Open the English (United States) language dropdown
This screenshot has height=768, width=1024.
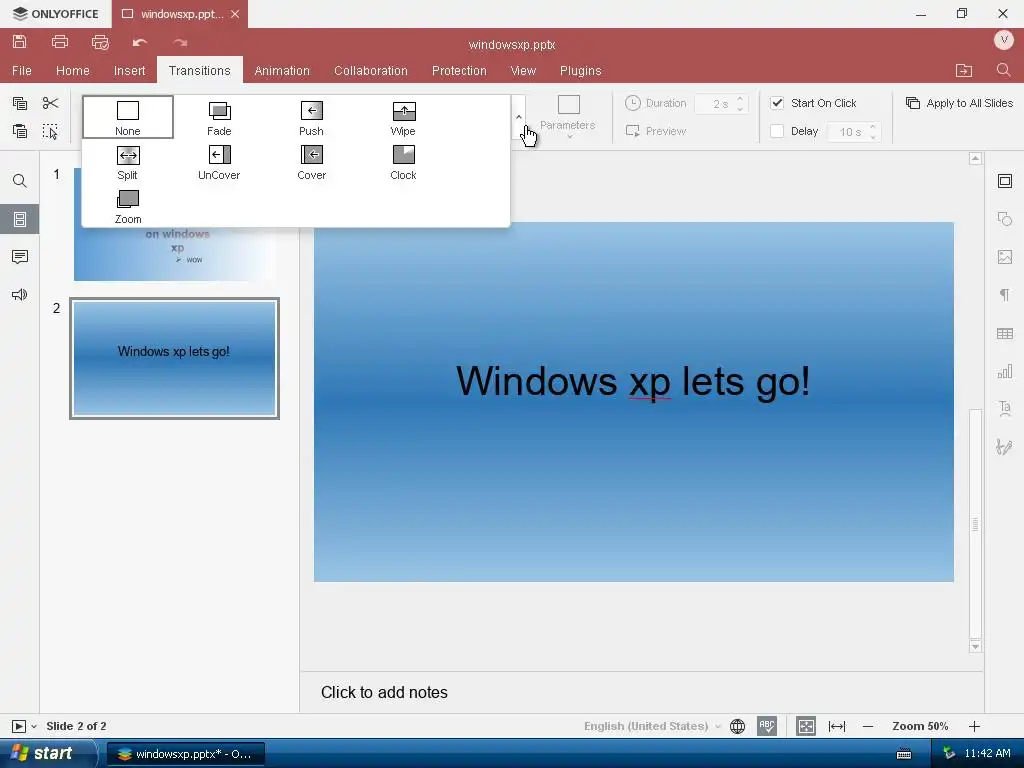652,726
